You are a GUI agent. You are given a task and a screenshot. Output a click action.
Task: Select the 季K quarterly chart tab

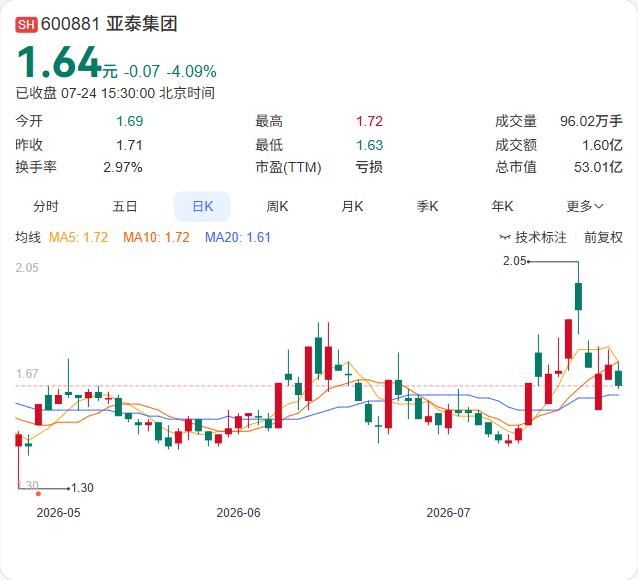[x=427, y=206]
